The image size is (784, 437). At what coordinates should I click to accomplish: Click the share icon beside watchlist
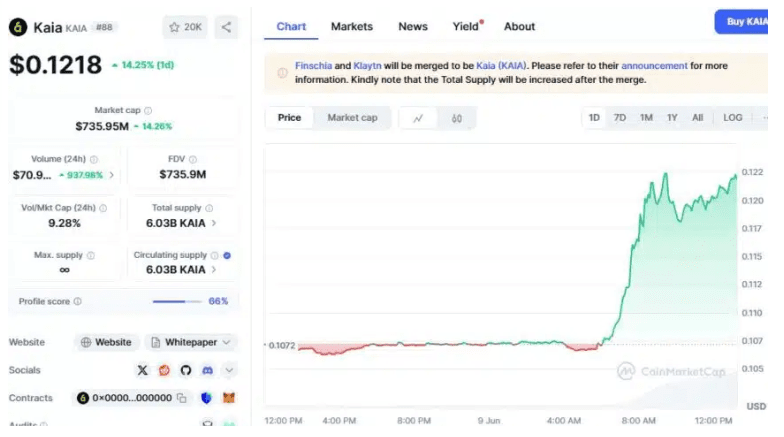(226, 27)
